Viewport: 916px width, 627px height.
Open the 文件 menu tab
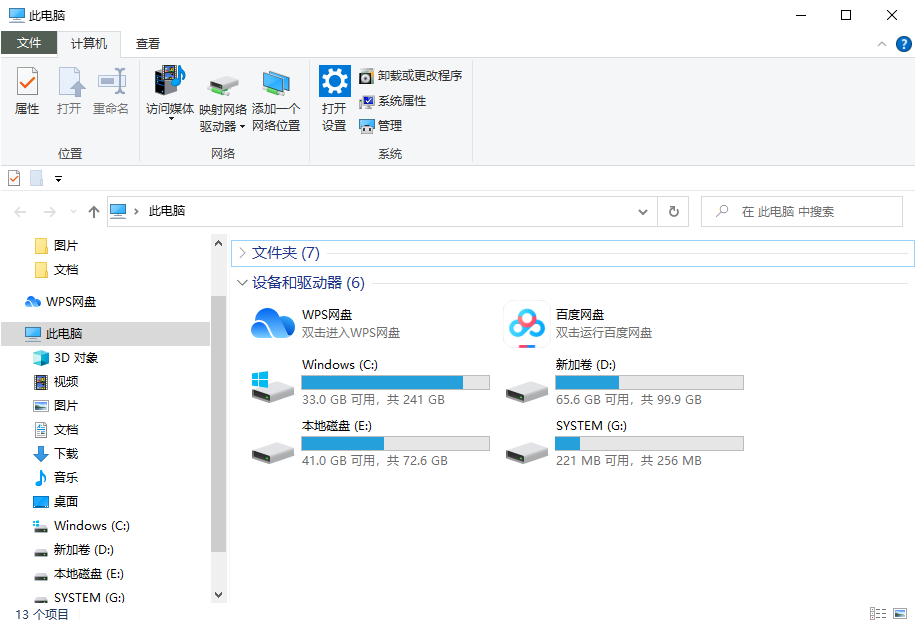coord(29,43)
